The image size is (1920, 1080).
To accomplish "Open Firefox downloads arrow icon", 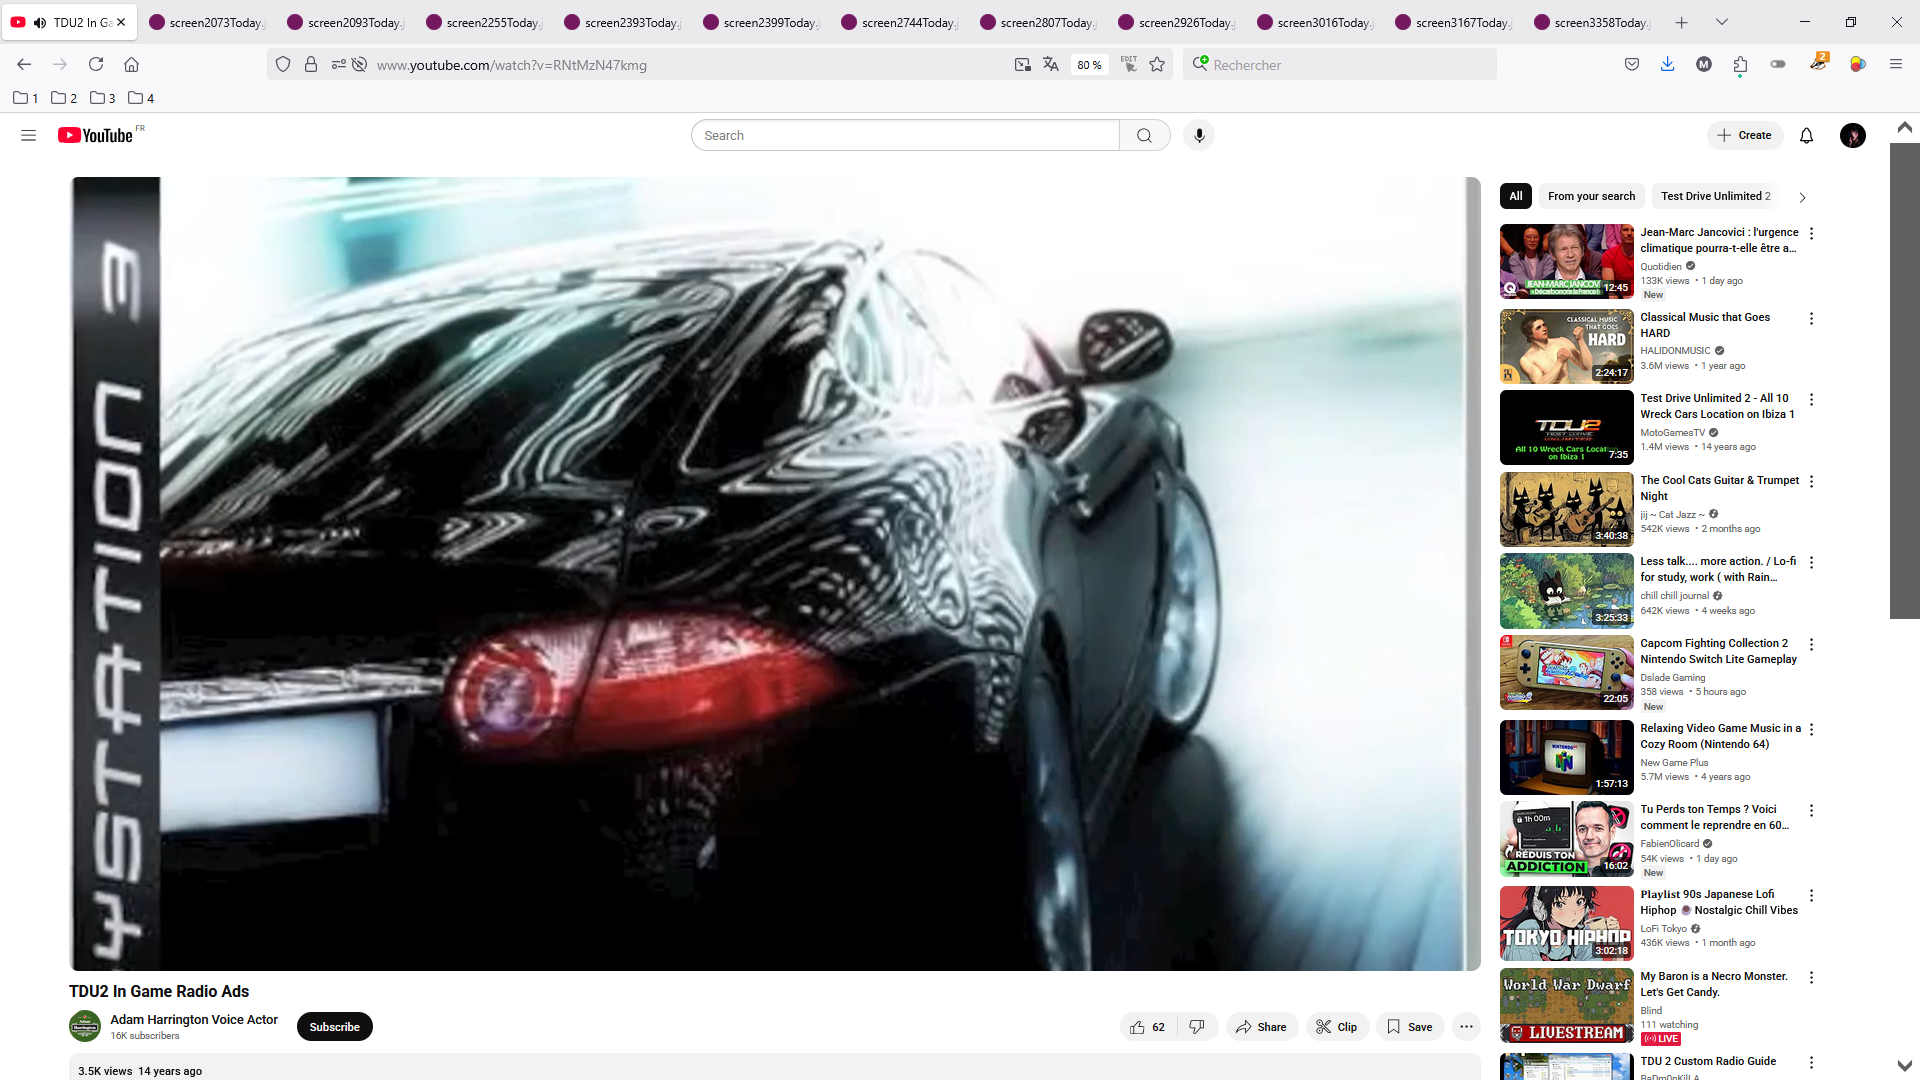I will click(1667, 64).
